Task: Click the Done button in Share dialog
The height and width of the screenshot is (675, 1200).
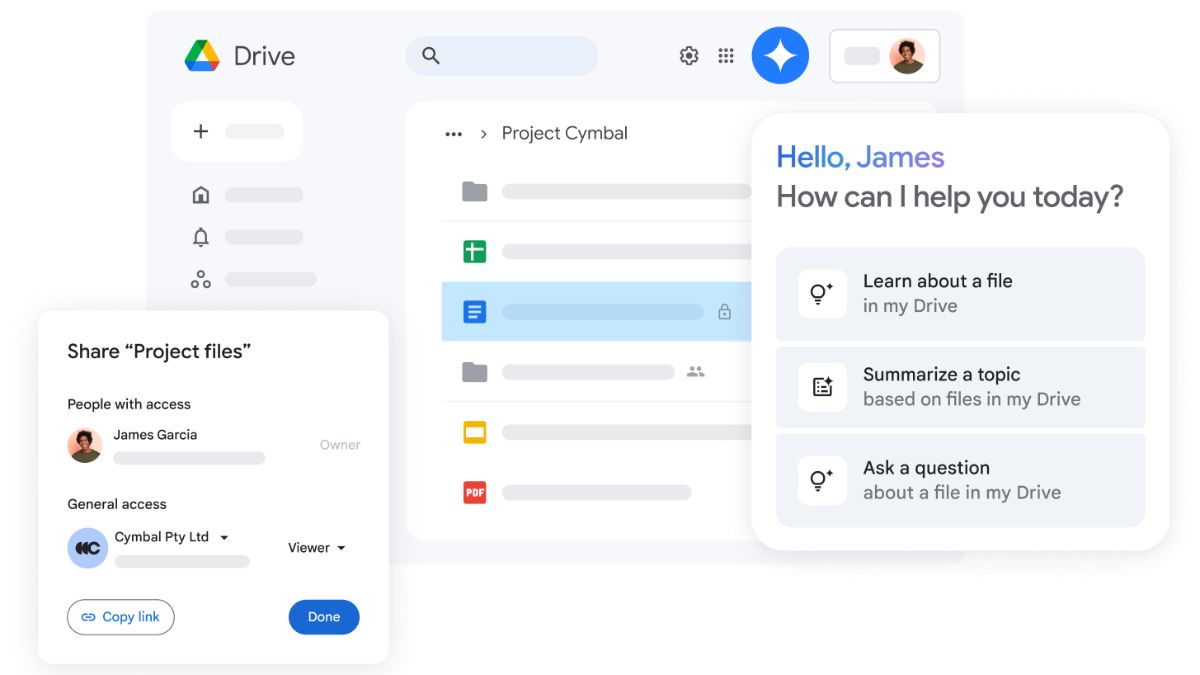Action: click(323, 617)
